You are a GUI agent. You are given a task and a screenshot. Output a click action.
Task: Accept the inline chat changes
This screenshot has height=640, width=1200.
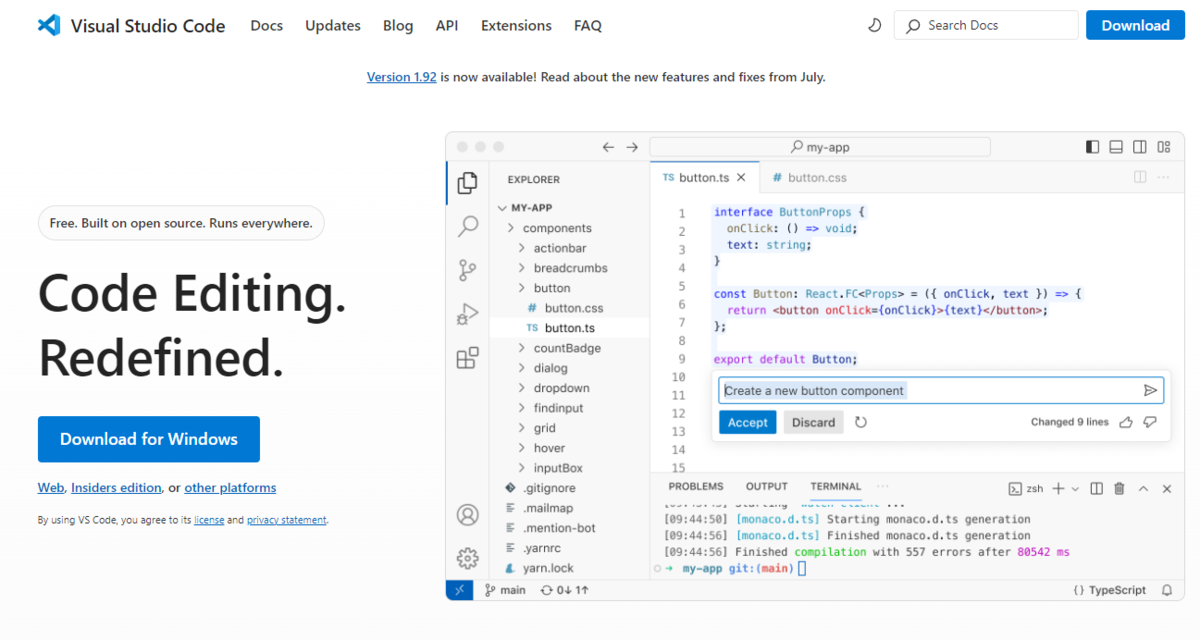point(747,422)
